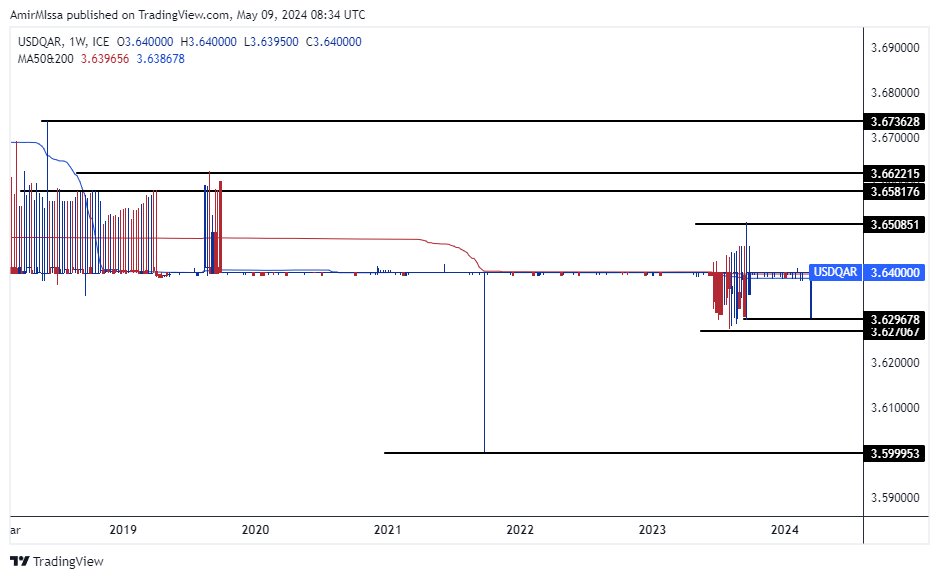Viewport: 939px width, 579px height.
Task: Click the TradingView logo icon
Action: (19, 561)
